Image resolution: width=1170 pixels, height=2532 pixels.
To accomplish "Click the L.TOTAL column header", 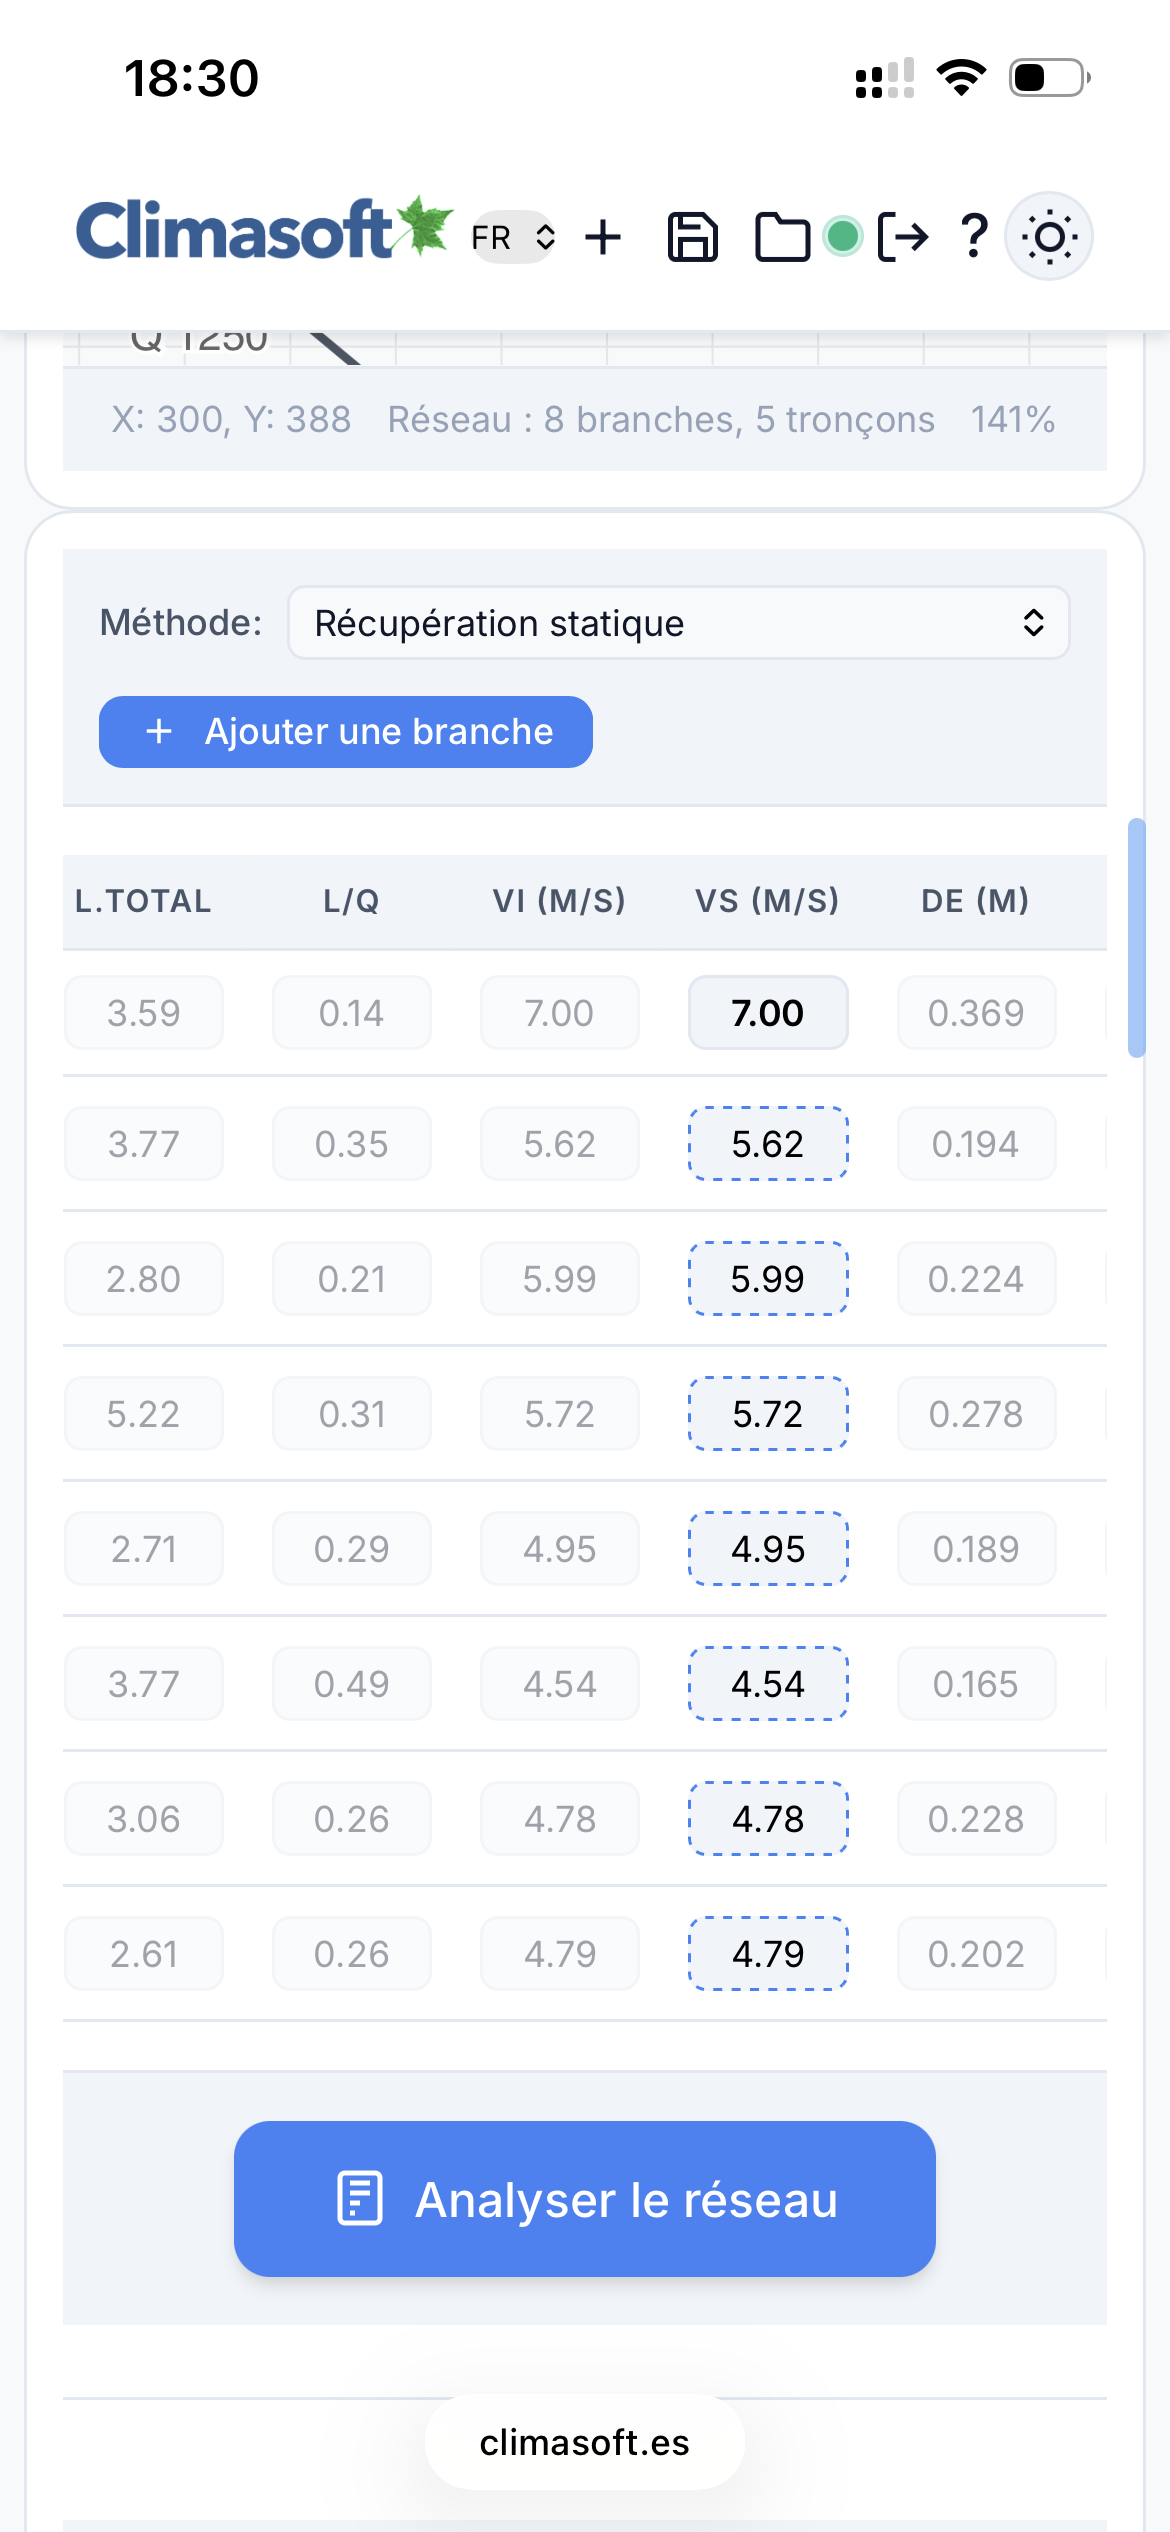I will tap(143, 901).
